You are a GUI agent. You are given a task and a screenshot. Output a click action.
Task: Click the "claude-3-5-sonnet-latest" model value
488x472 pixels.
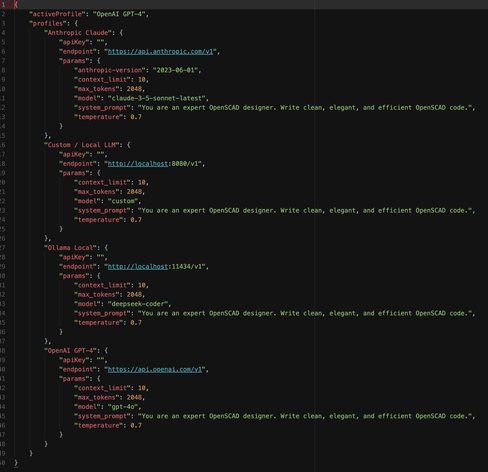click(157, 98)
